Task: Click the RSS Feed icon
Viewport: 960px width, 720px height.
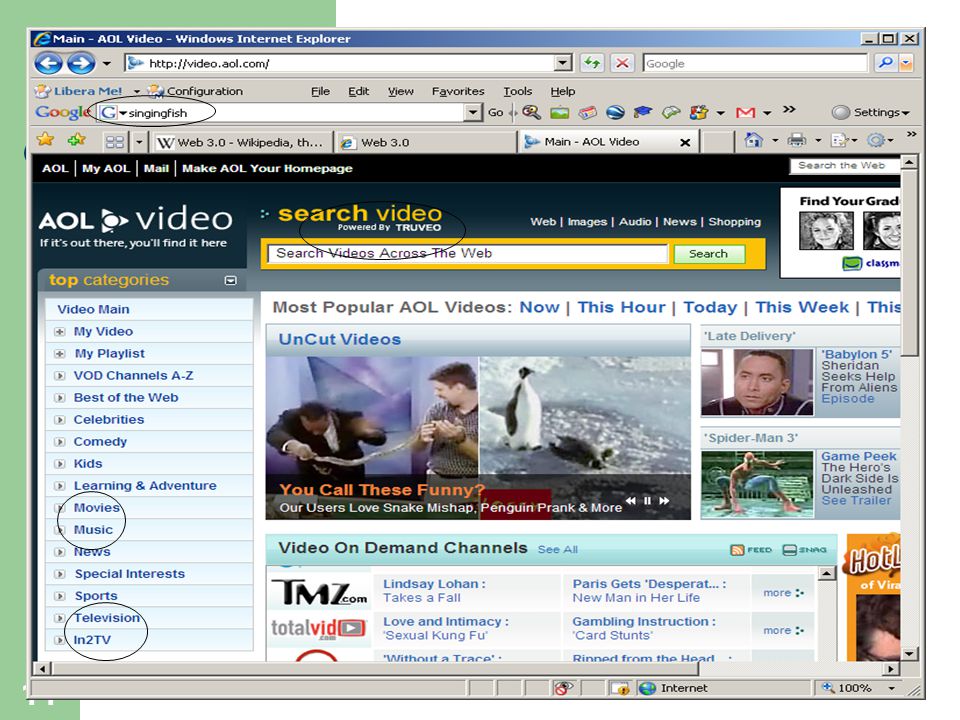Action: point(737,550)
